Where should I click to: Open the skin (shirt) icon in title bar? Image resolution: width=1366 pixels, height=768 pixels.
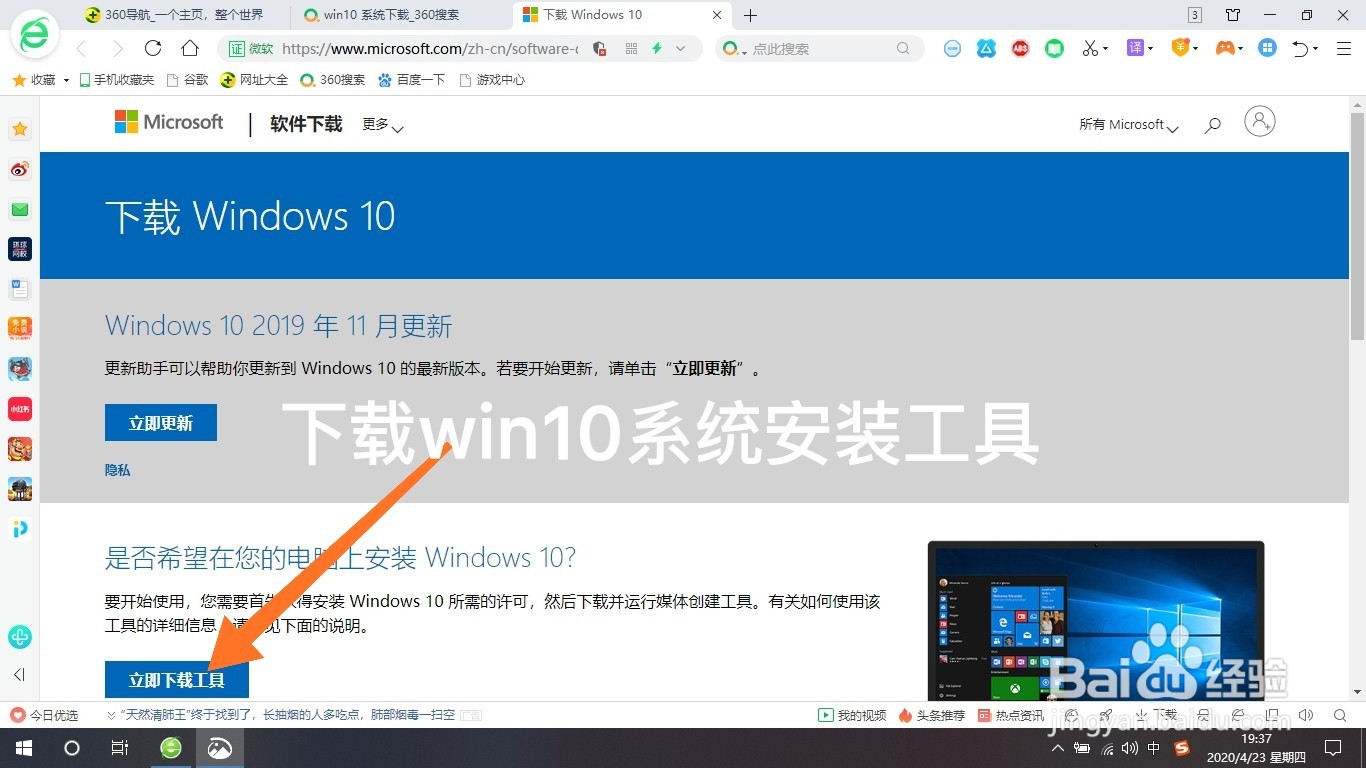coord(1233,15)
